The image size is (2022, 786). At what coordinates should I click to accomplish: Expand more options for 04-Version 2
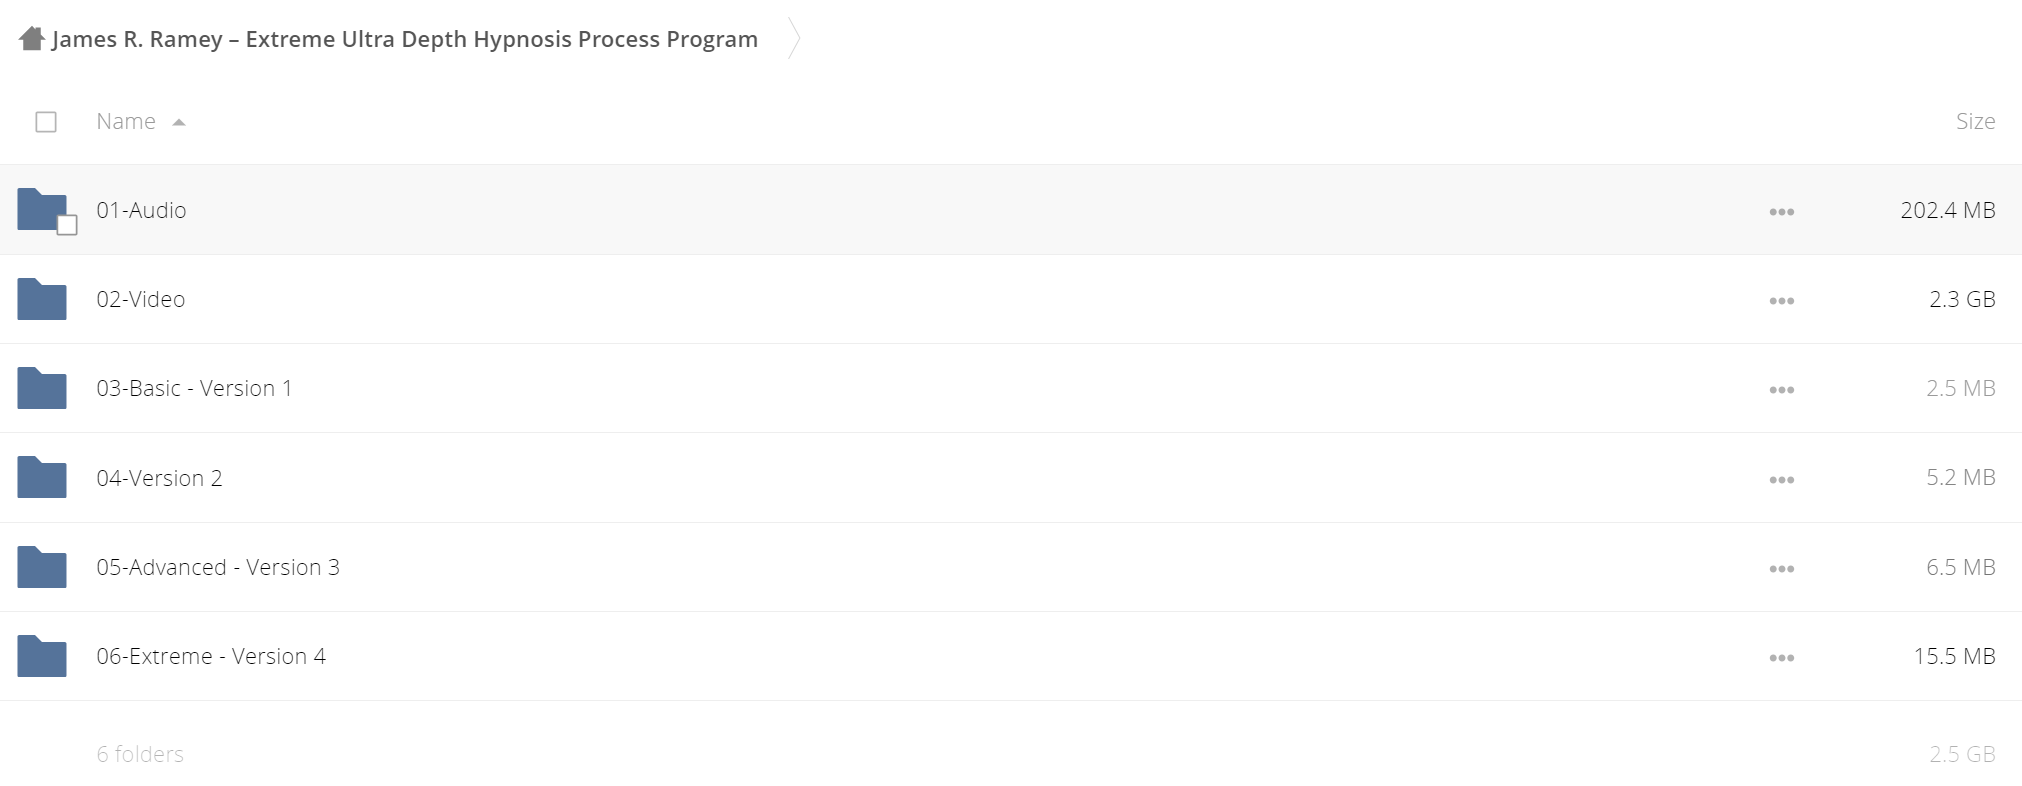pos(1781,479)
